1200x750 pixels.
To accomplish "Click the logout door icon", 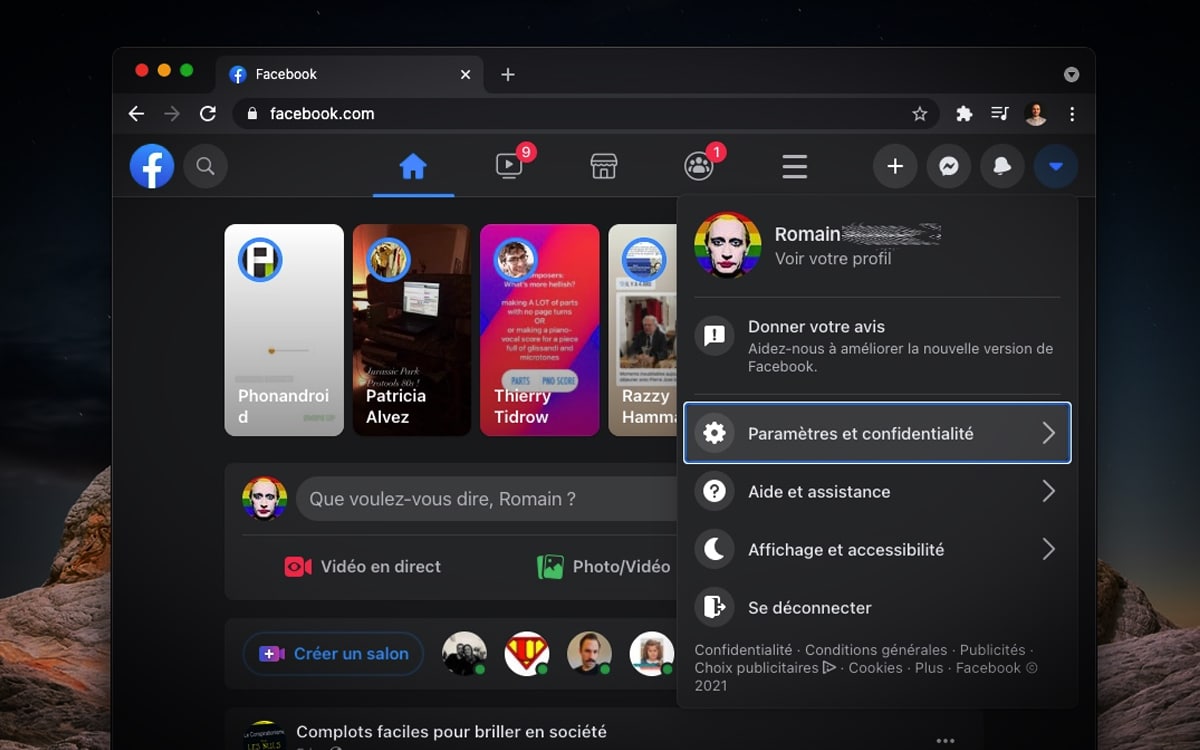I will coord(714,607).
